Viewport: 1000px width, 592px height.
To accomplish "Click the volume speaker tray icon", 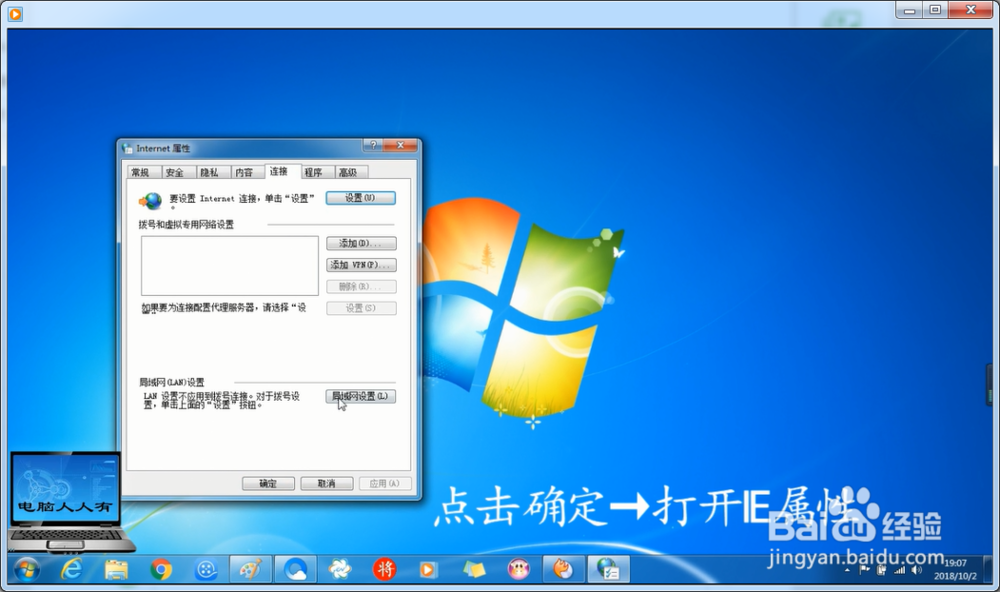I will click(x=916, y=570).
